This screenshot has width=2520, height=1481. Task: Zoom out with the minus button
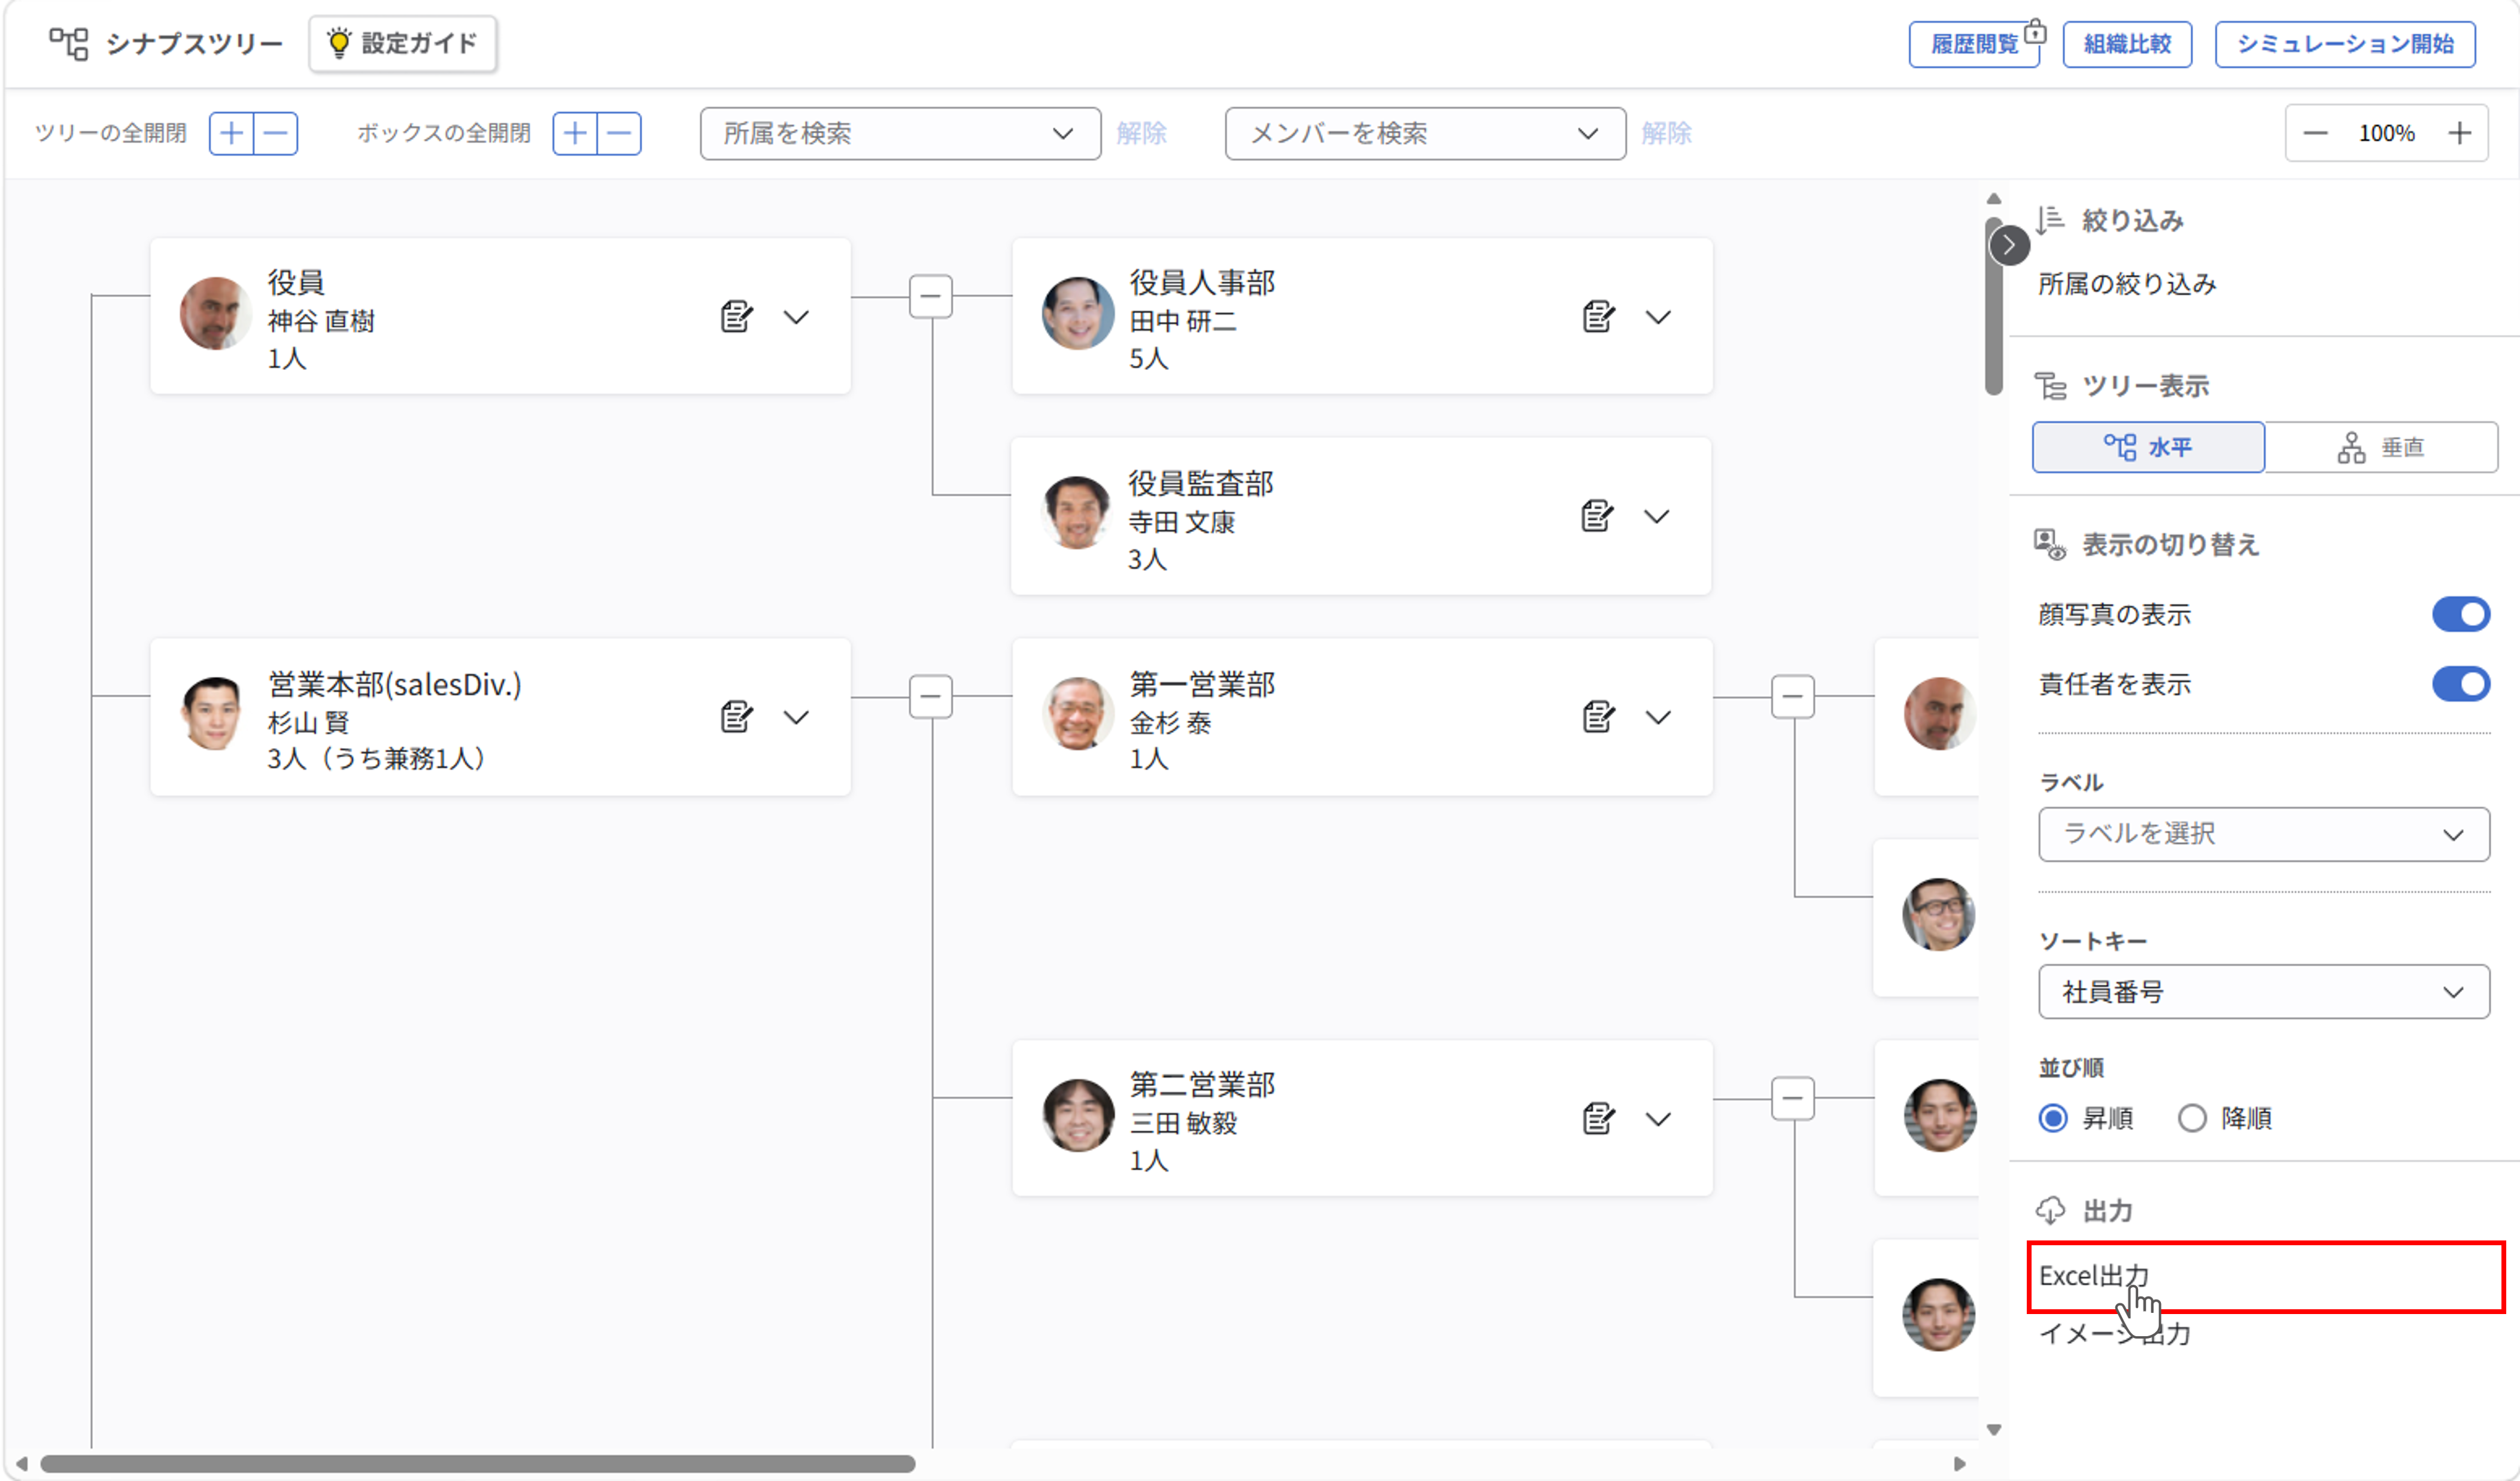click(x=2316, y=133)
